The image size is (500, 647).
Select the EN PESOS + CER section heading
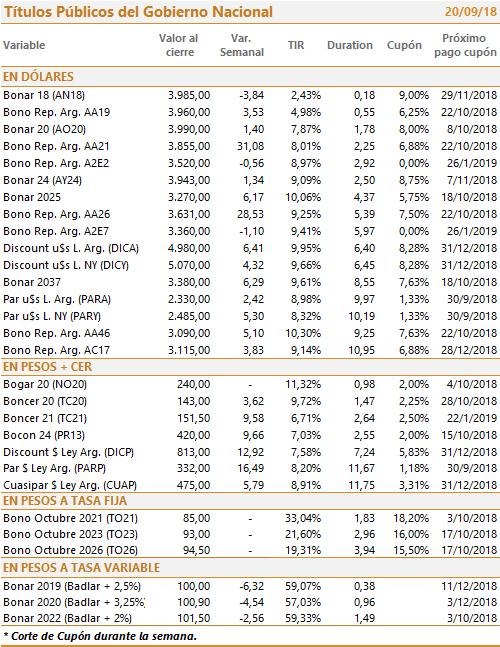click(x=47, y=367)
